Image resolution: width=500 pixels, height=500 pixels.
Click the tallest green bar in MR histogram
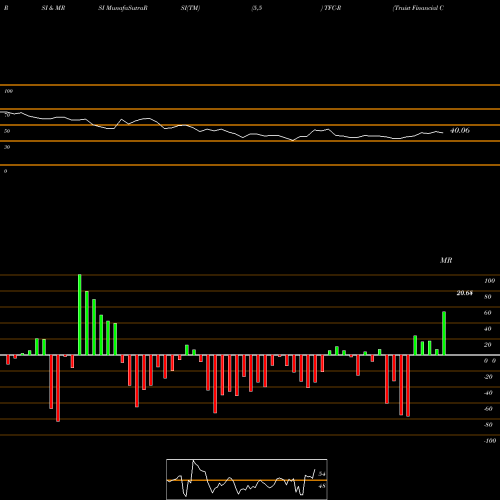pyautogui.click(x=80, y=315)
